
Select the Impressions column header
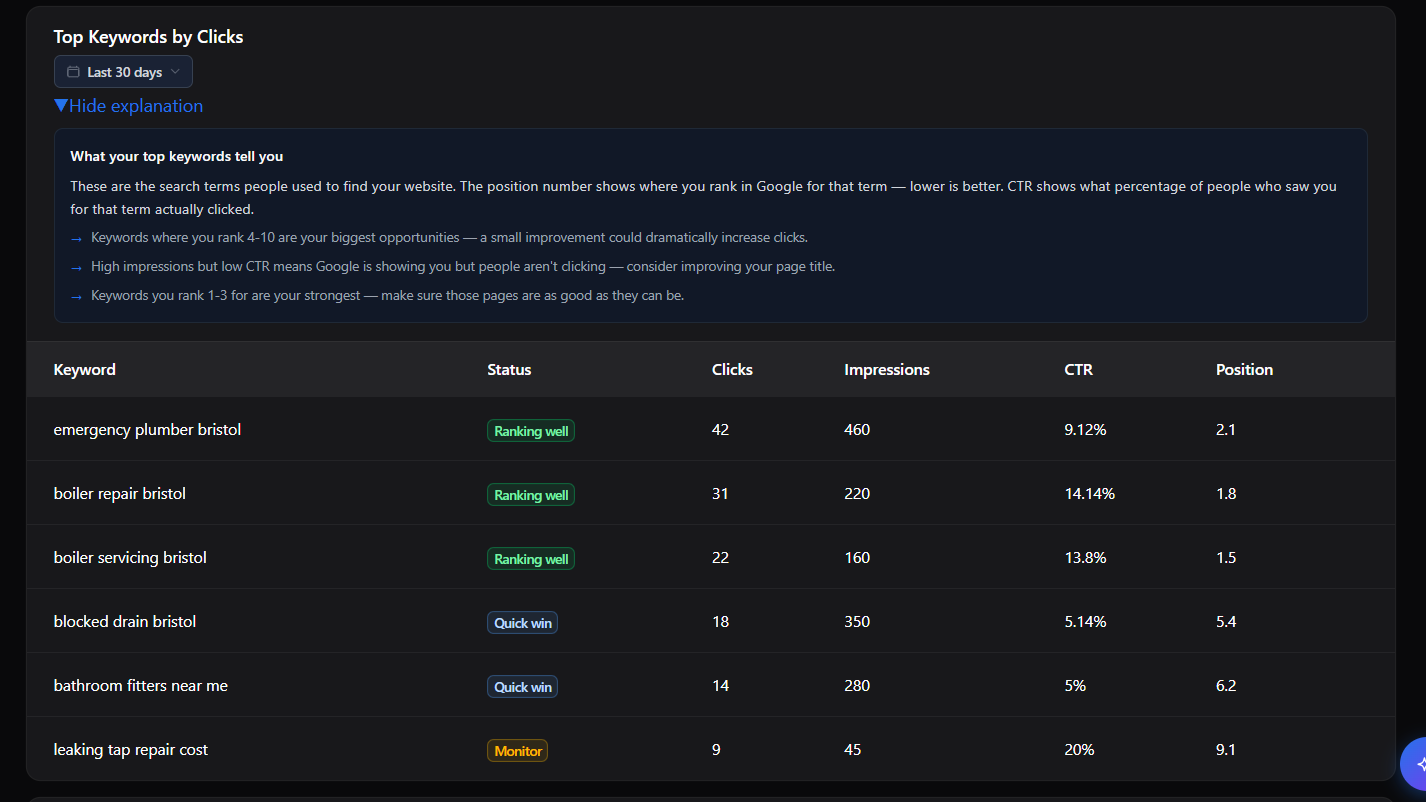tap(887, 370)
